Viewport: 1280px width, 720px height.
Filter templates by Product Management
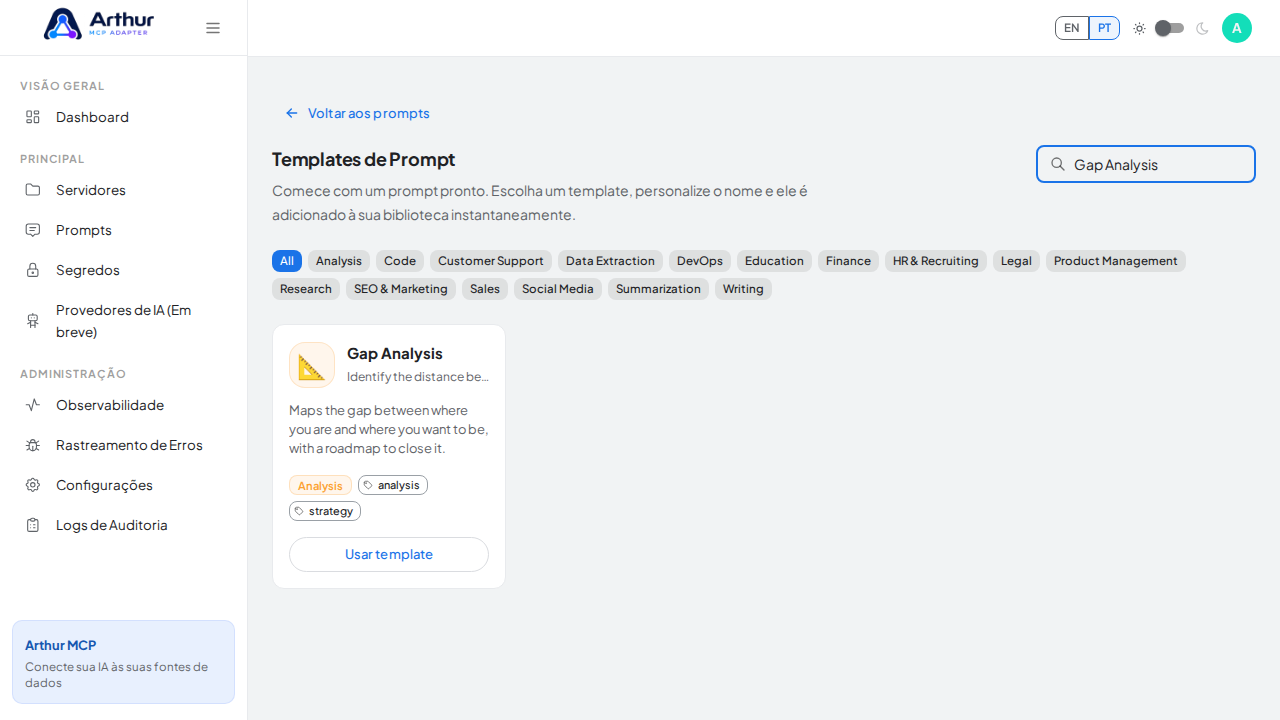(1116, 261)
